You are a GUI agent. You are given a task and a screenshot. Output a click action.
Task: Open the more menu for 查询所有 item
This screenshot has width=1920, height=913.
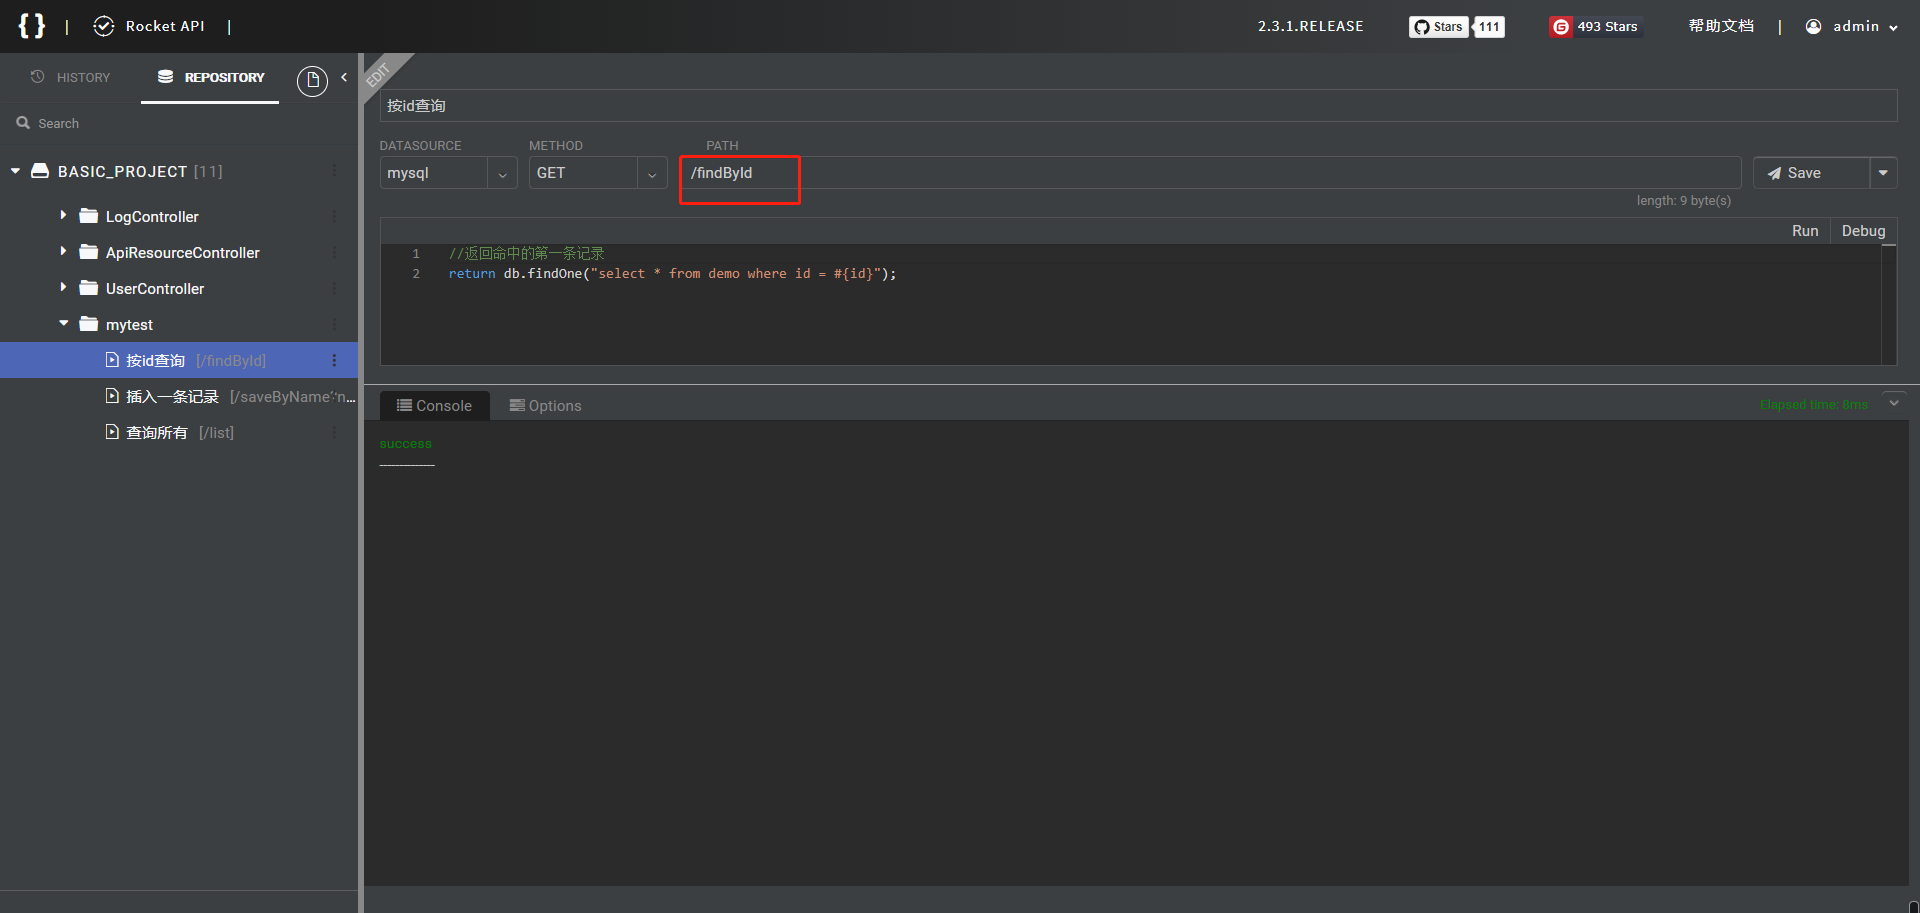coord(334,432)
